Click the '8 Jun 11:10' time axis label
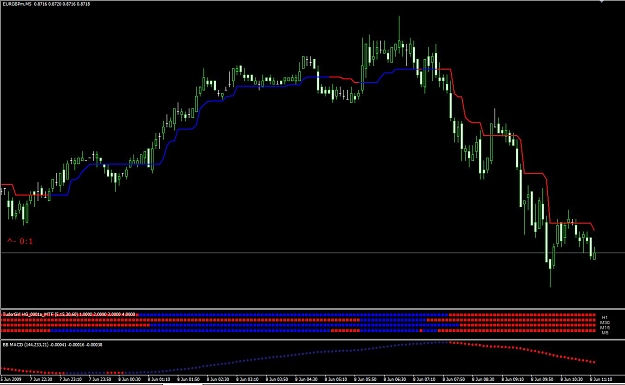625x385 pixels. 601,379
